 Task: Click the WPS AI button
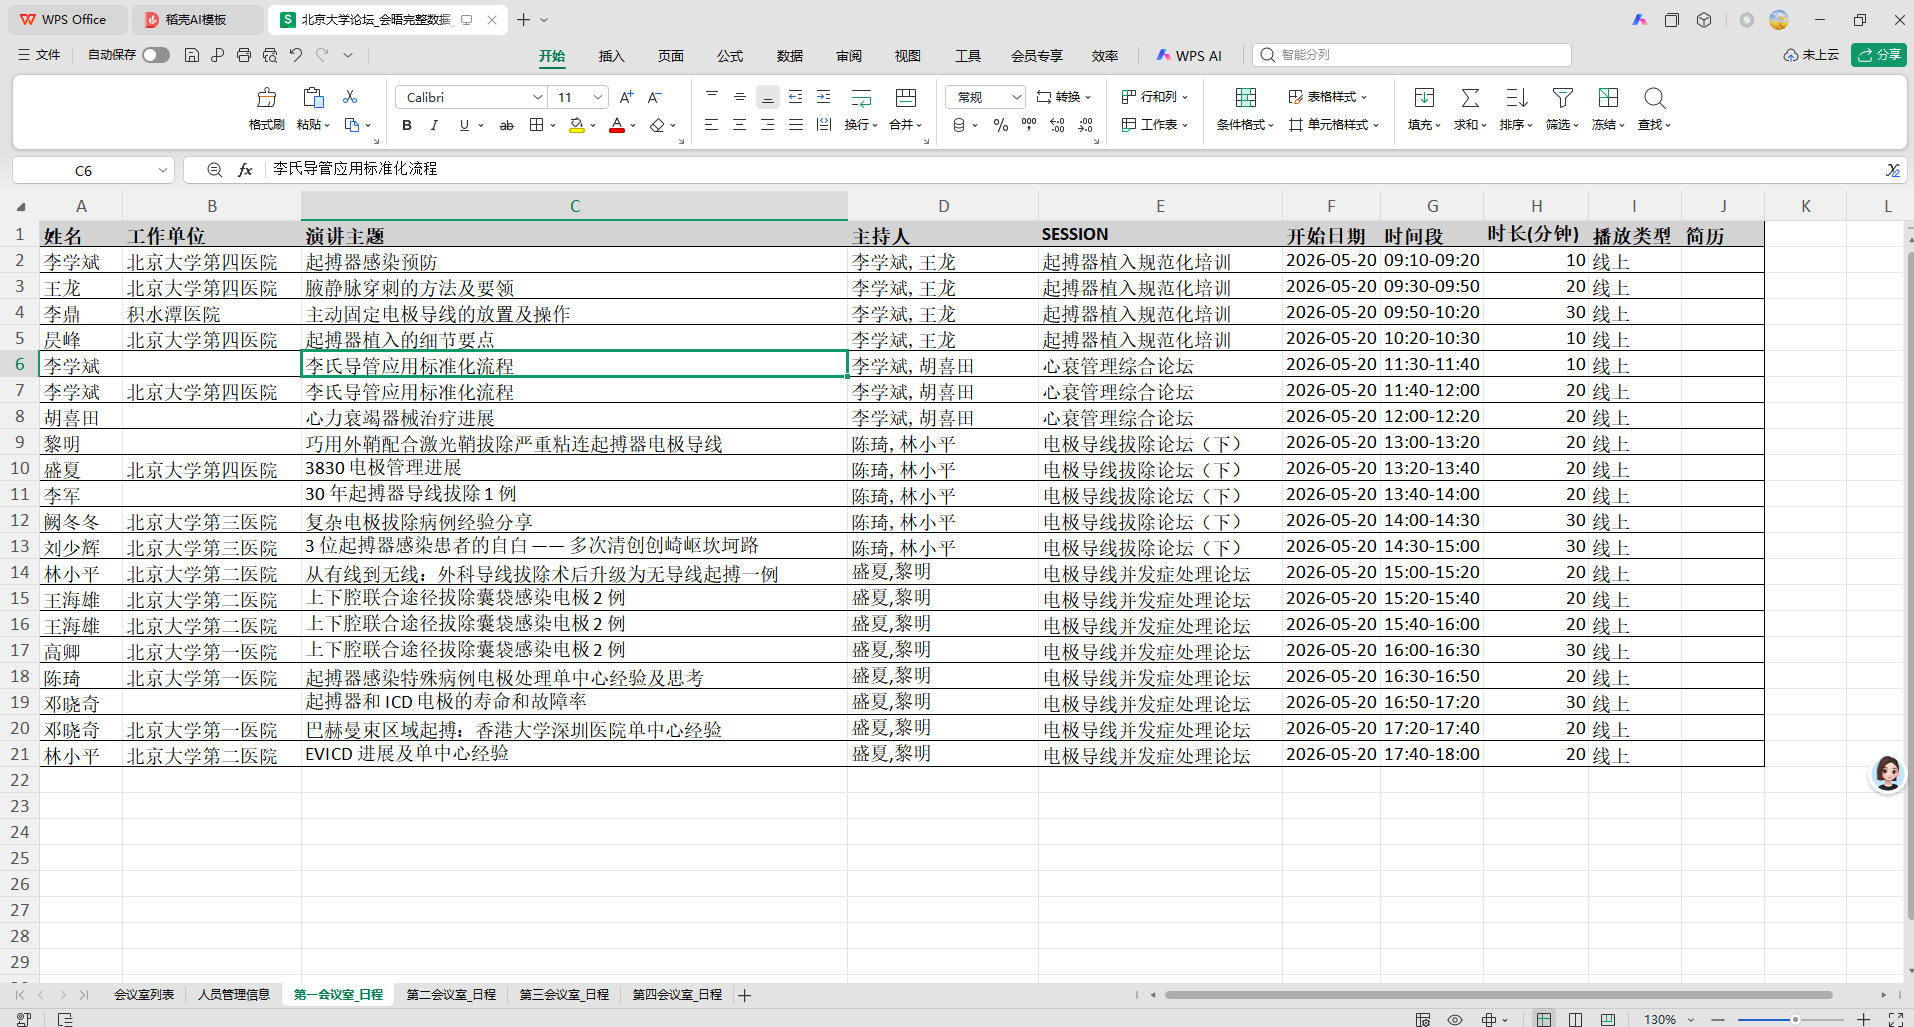(1189, 56)
